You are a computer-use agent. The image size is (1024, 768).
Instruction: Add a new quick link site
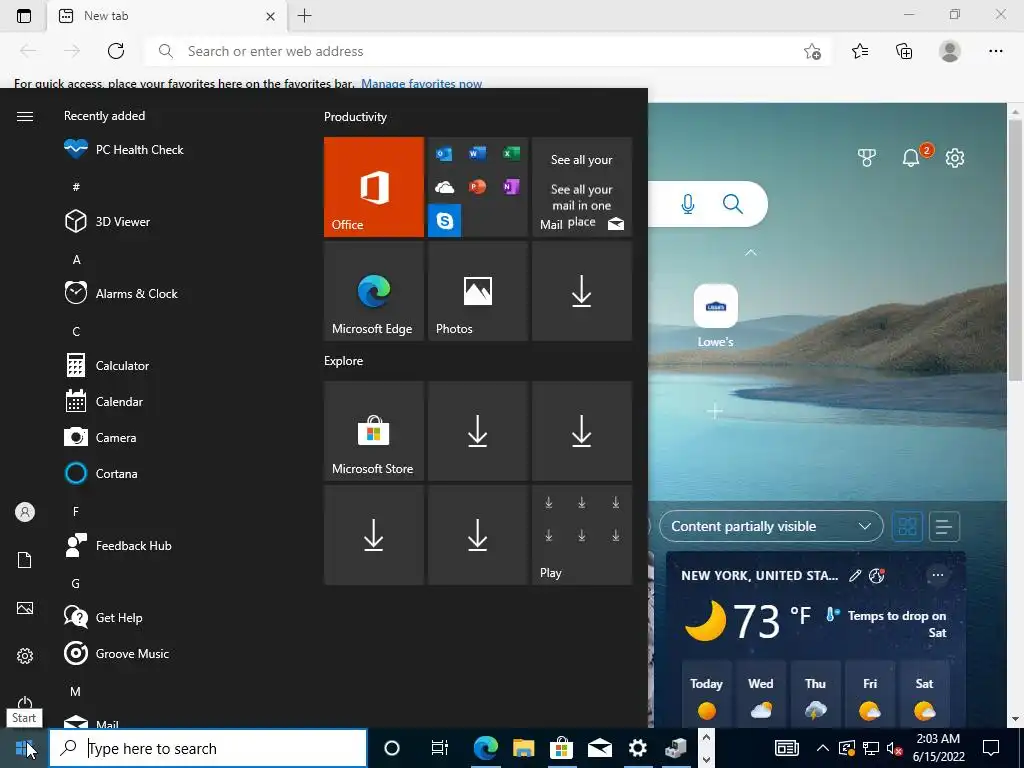[715, 411]
